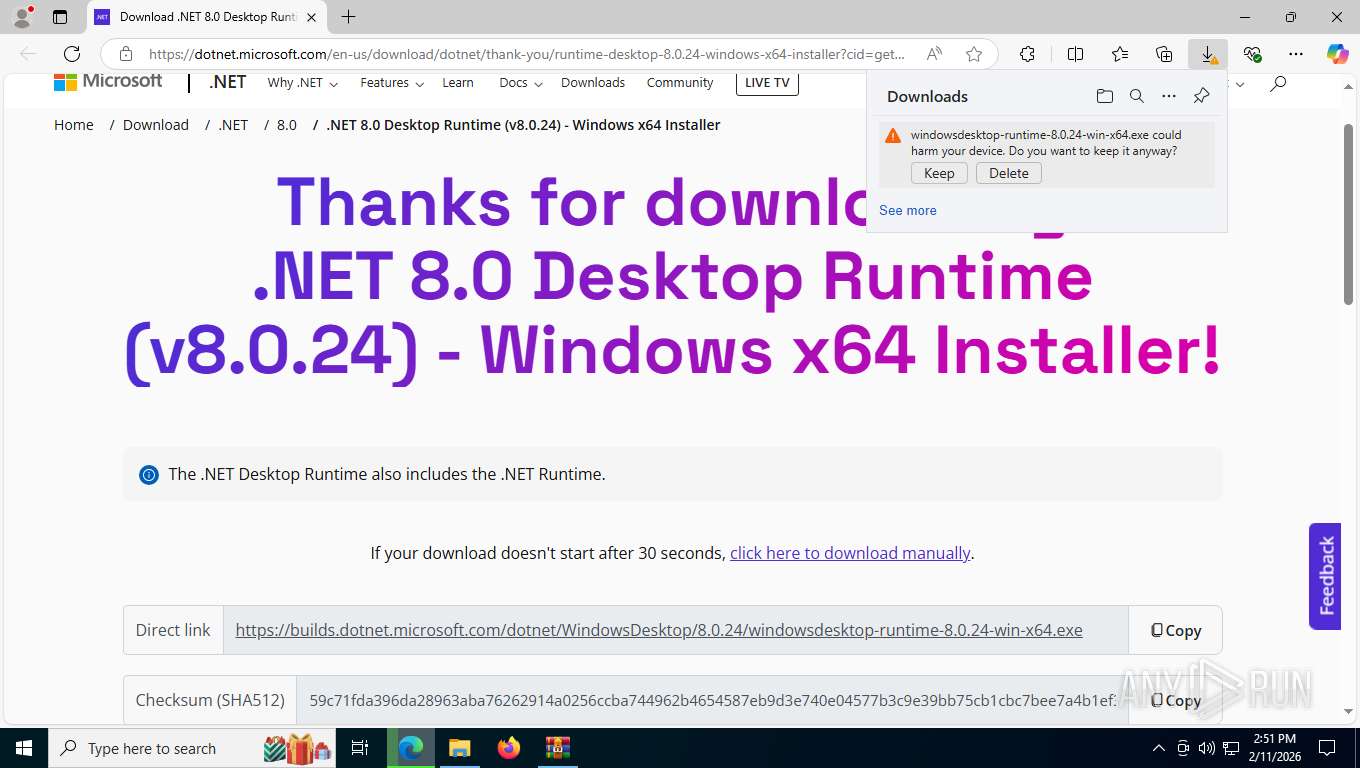Click the taskbar search box
Viewport: 1360px width, 768px height.
click(192, 748)
